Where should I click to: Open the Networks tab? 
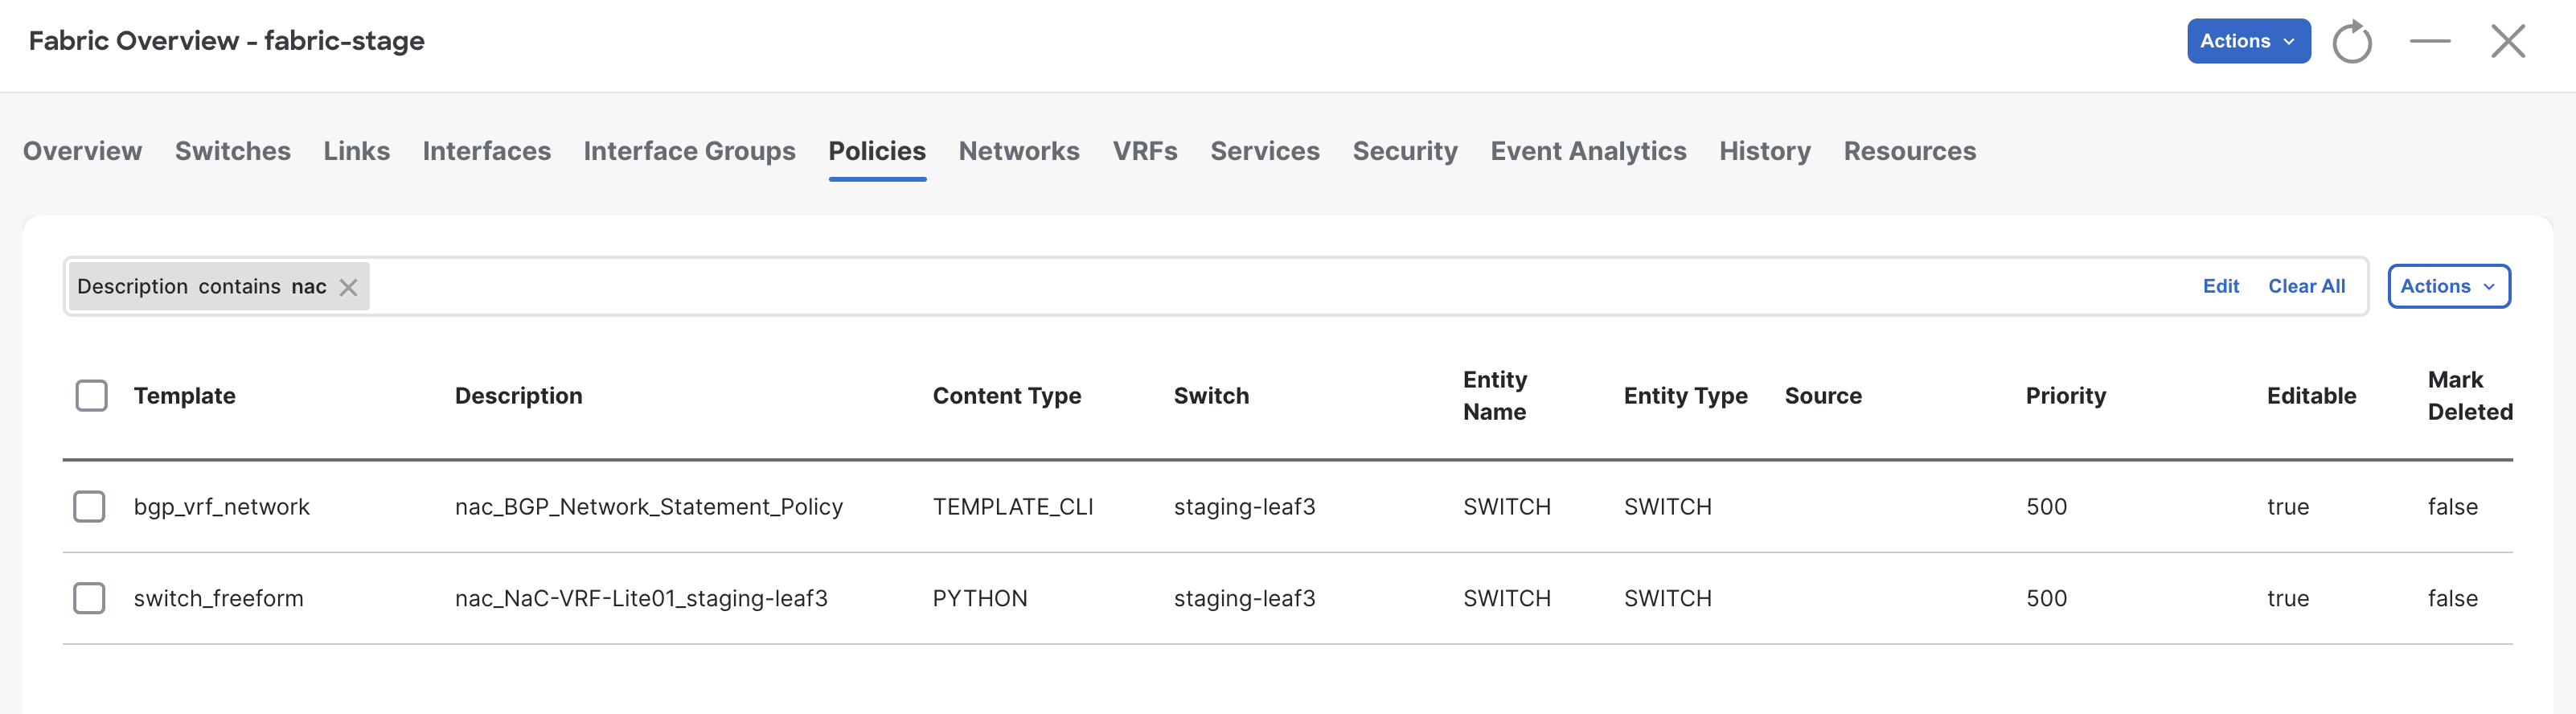(1019, 151)
